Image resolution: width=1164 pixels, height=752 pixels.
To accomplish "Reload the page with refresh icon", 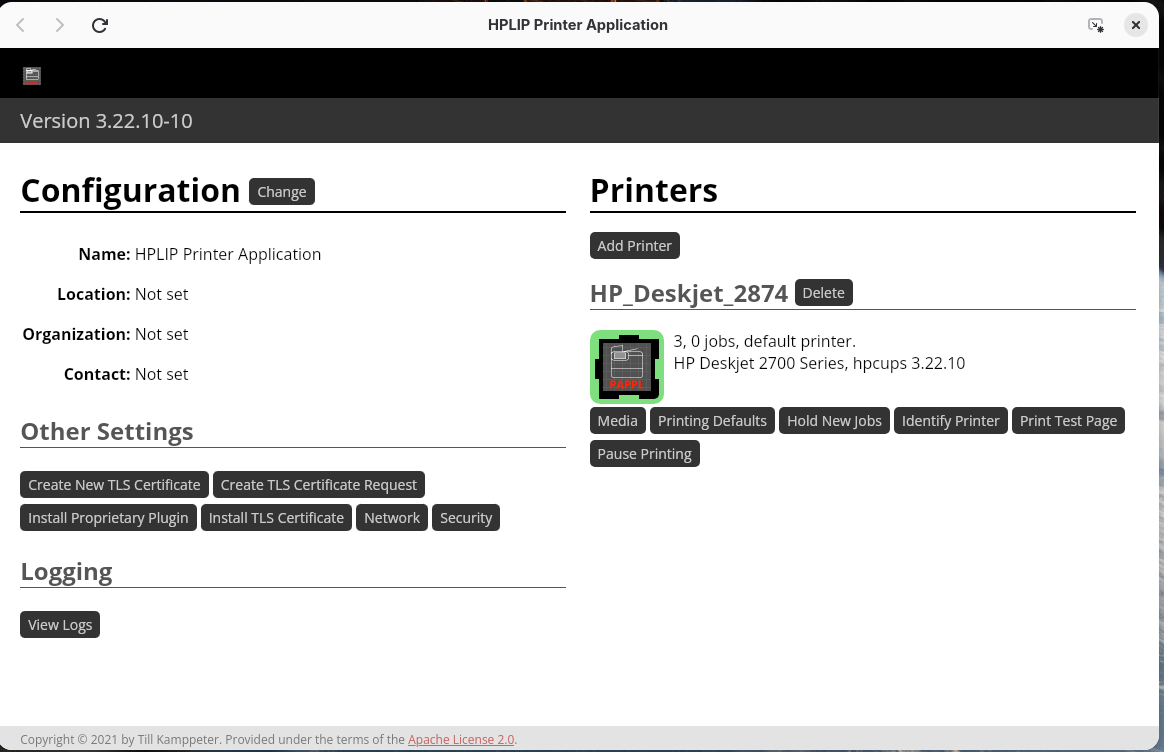I will (x=100, y=25).
